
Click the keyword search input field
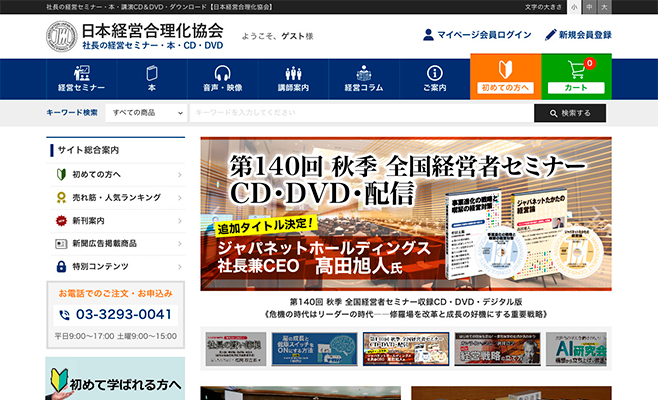pos(362,113)
